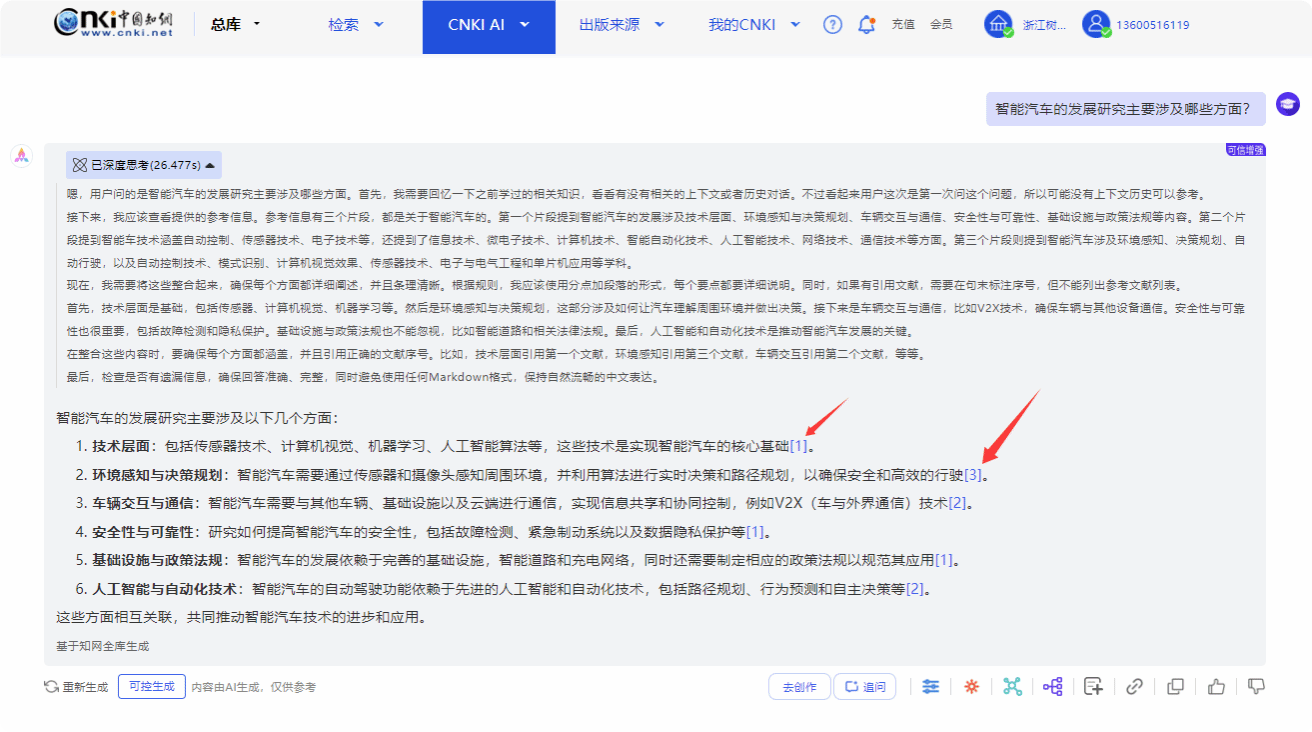Toggle the 可控生成 mode button
1312x732 pixels.
coord(151,687)
